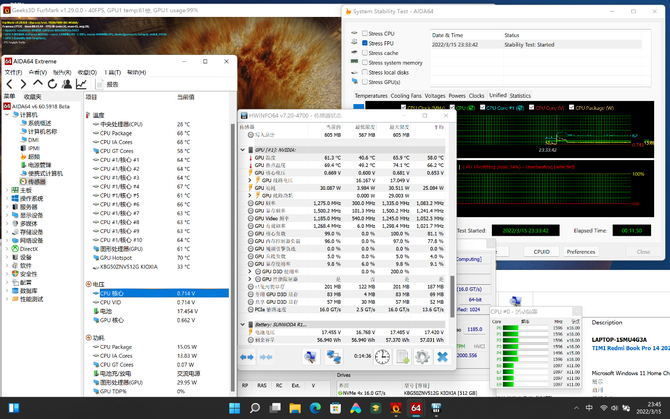Click the back arrow in AIDA64 toolbar
Screen dimensions: 670x419
[8, 85]
